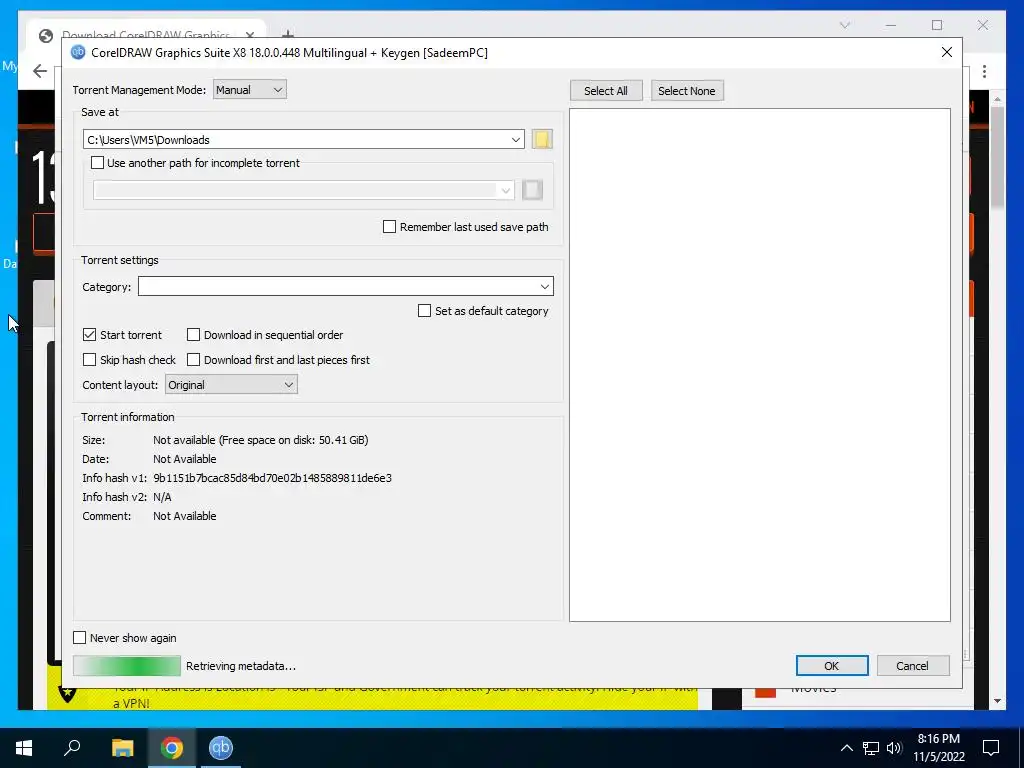Click the save path folder browse icon
This screenshot has height=768, width=1024.
pos(542,139)
